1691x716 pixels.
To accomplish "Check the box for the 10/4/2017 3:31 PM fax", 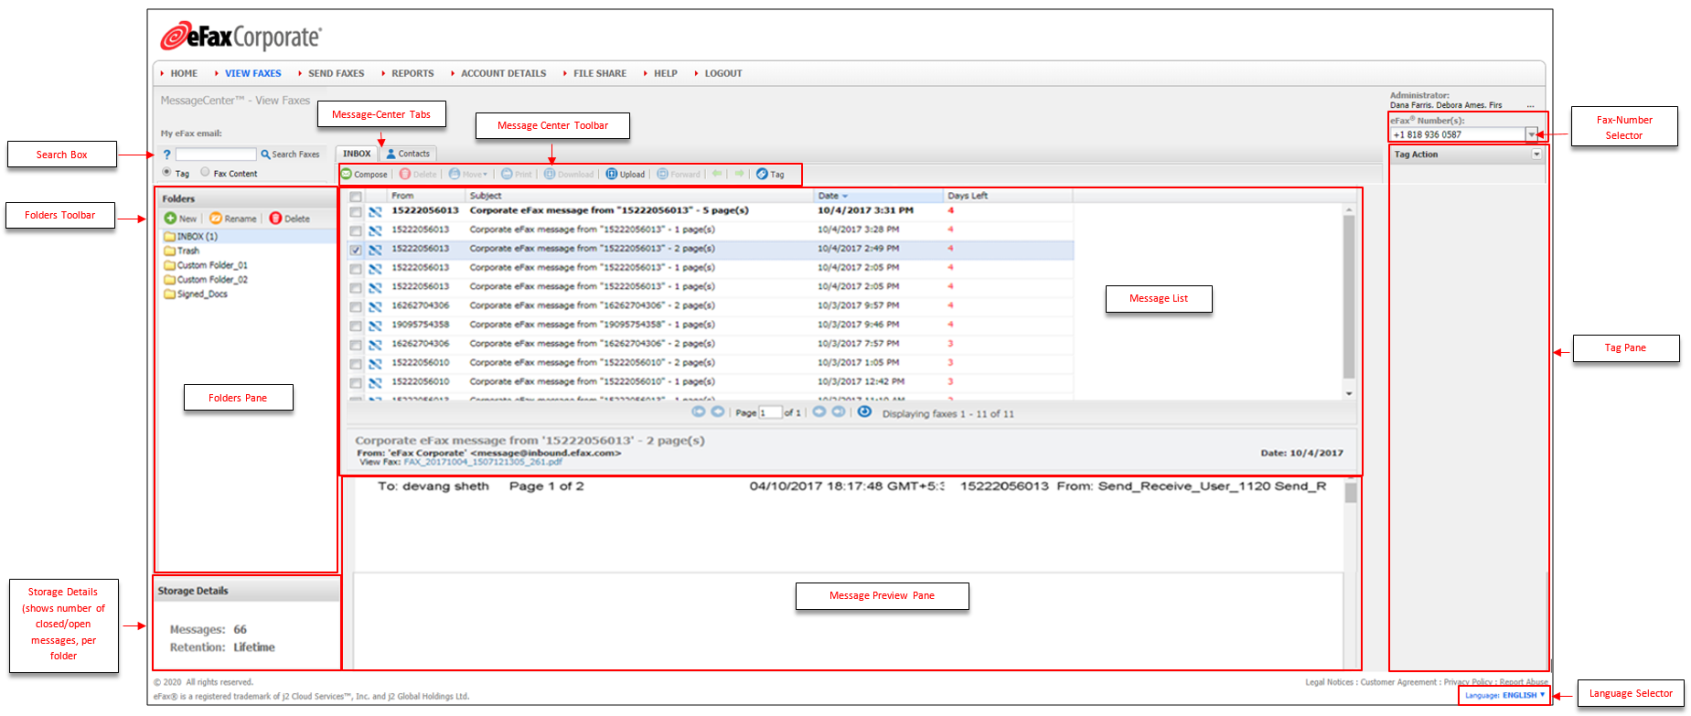I will (x=355, y=212).
